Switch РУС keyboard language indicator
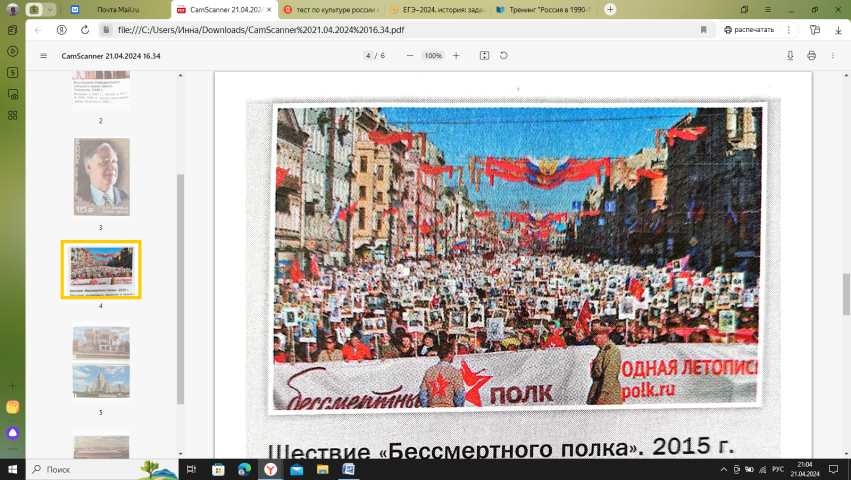The width and height of the screenshot is (851, 480). (x=778, y=469)
